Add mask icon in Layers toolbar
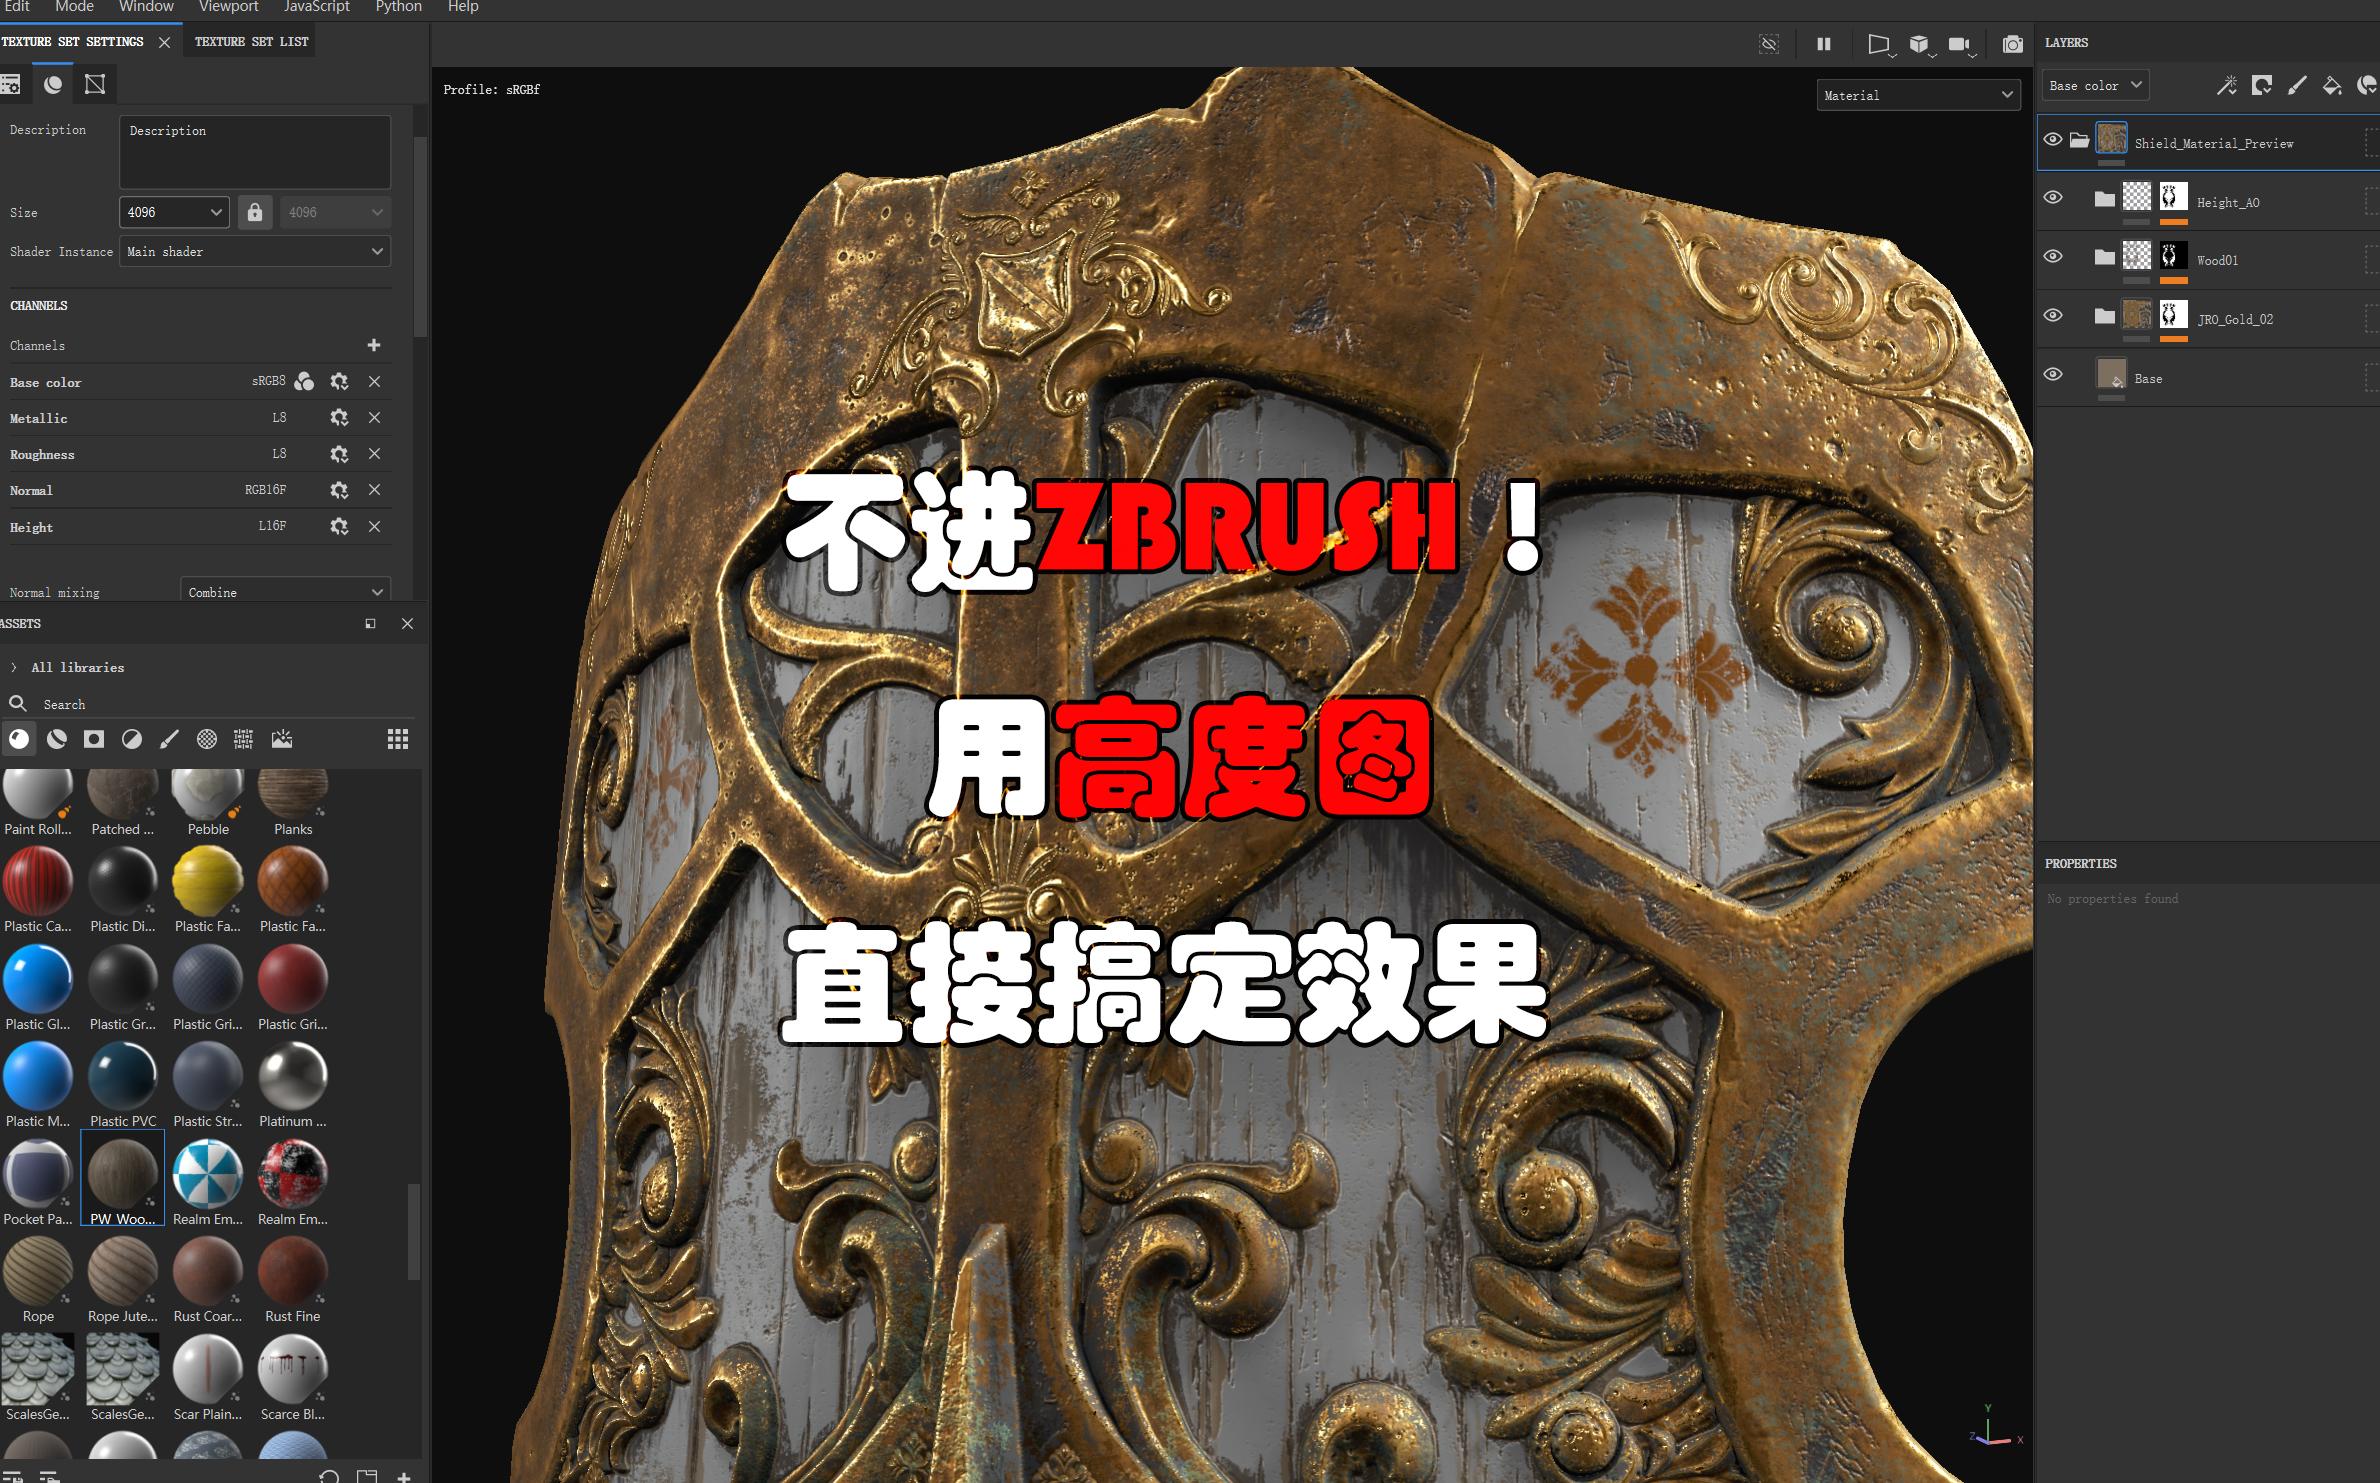Viewport: 2380px width, 1483px height. [x=2262, y=86]
